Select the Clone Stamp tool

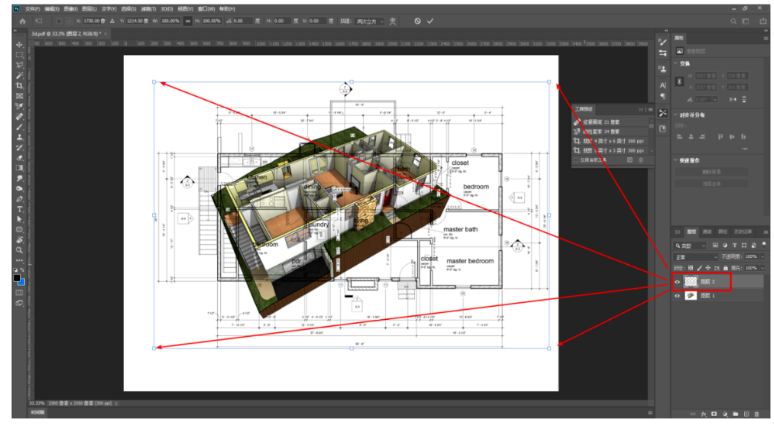point(20,137)
